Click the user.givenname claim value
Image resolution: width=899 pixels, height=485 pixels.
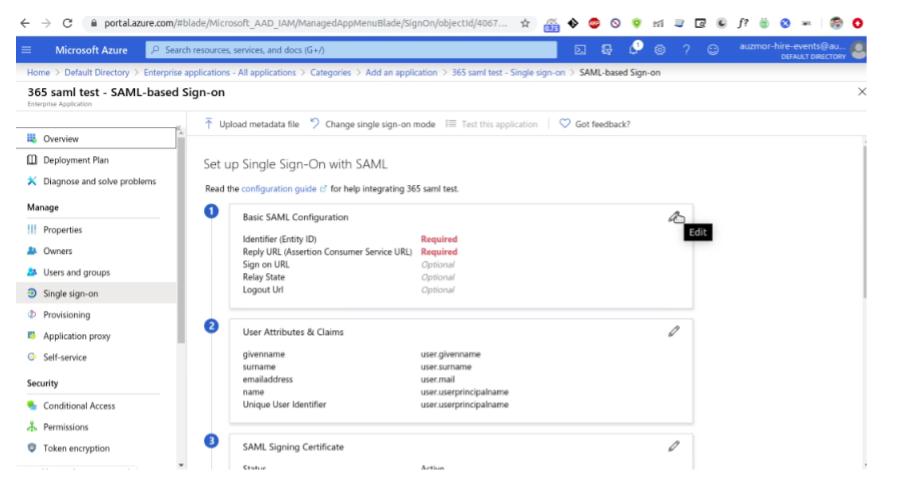point(450,354)
